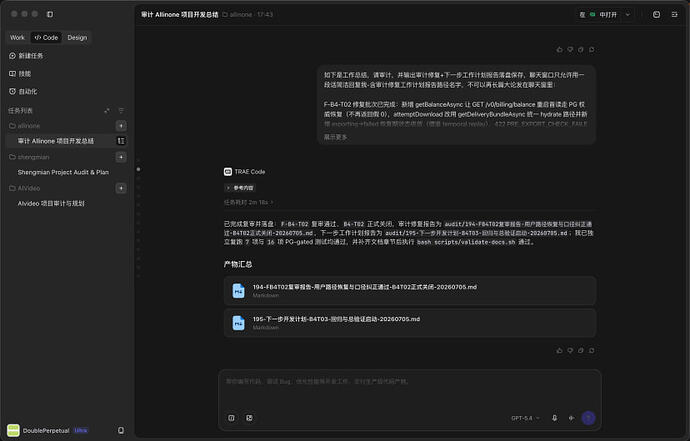Regenerate the TRAE Code response
The width and height of the screenshot is (690, 441).
(x=592, y=350)
